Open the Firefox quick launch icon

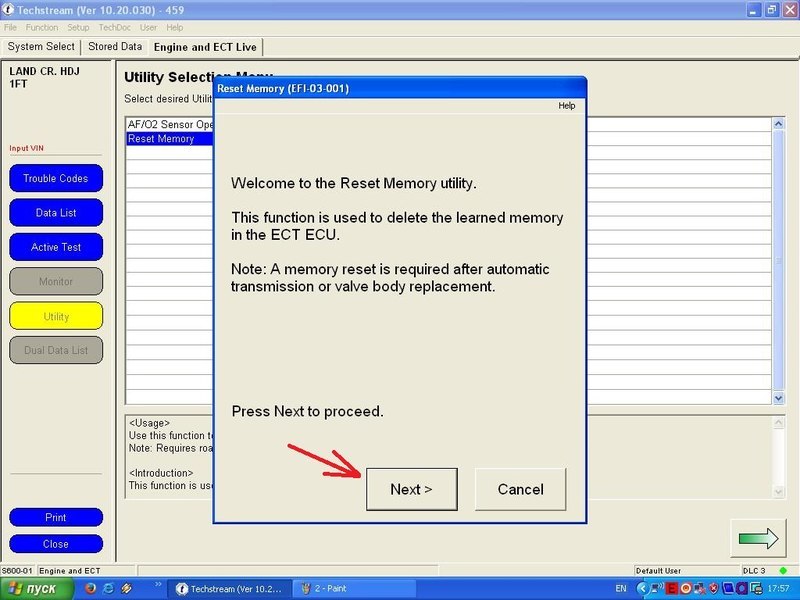(90, 589)
